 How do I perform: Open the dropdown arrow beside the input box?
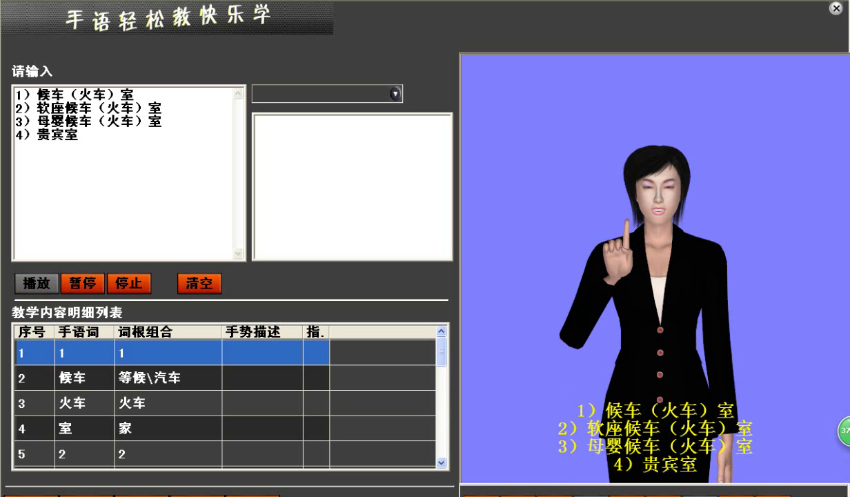tap(395, 94)
